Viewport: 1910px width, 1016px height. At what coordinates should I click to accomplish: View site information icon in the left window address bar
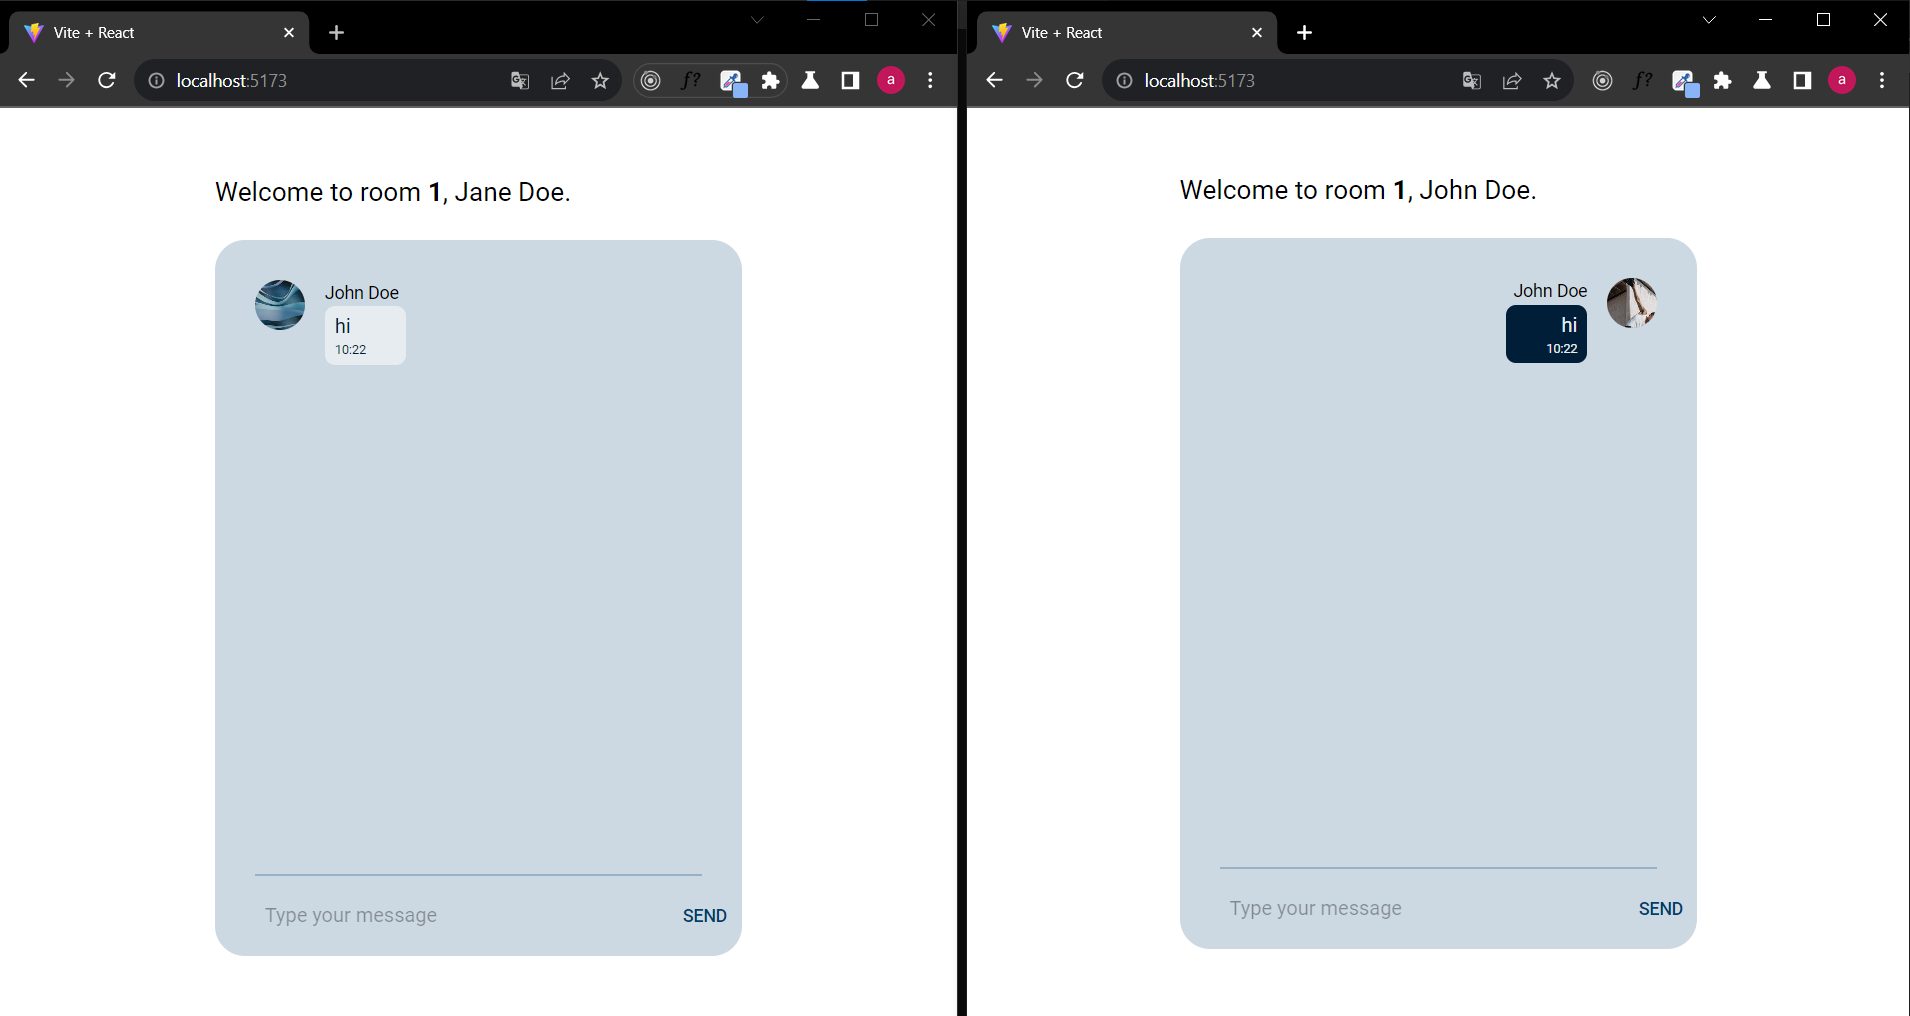coord(156,81)
